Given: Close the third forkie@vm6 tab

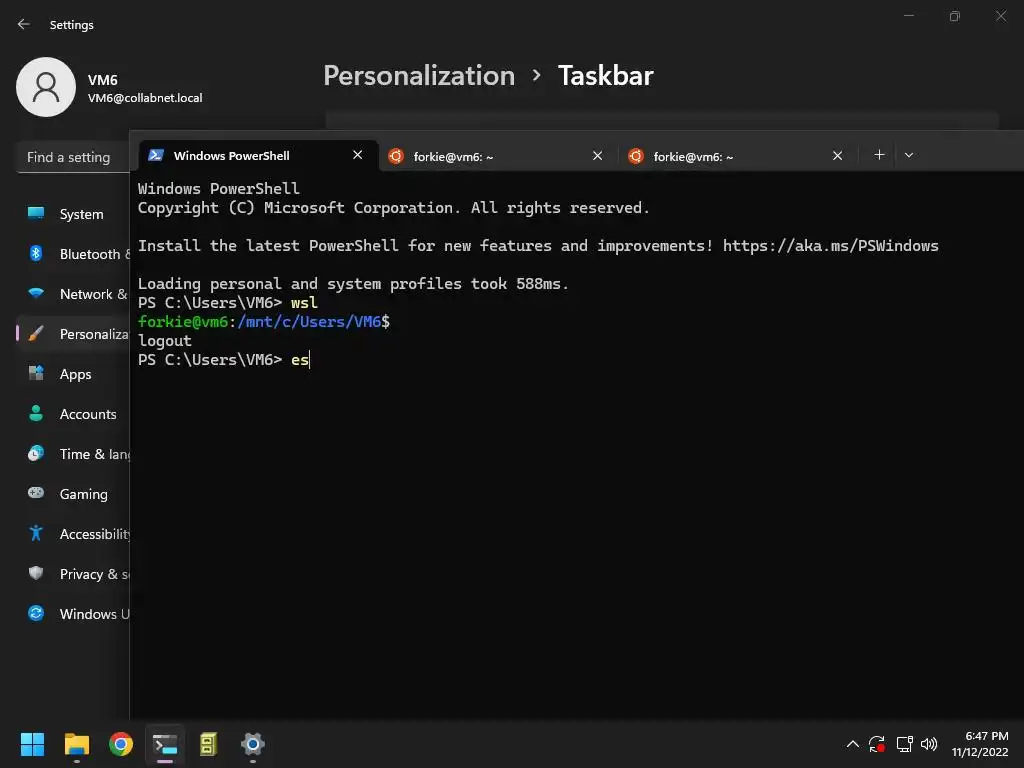Looking at the screenshot, I should [837, 155].
